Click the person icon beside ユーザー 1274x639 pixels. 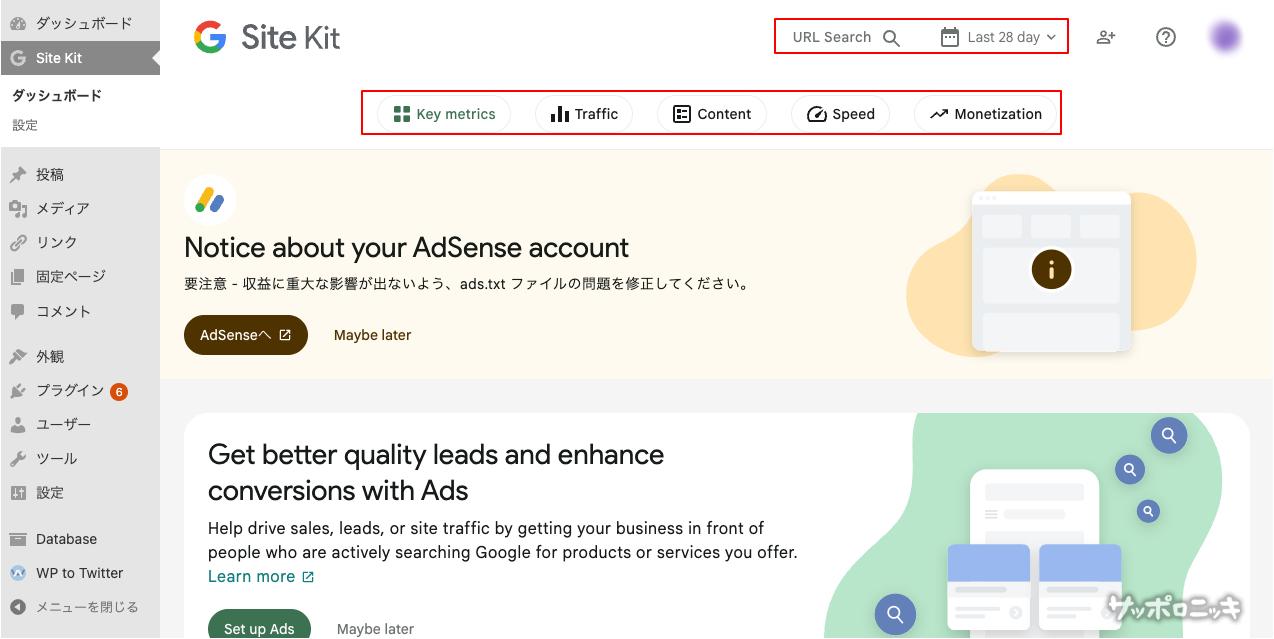coord(18,425)
